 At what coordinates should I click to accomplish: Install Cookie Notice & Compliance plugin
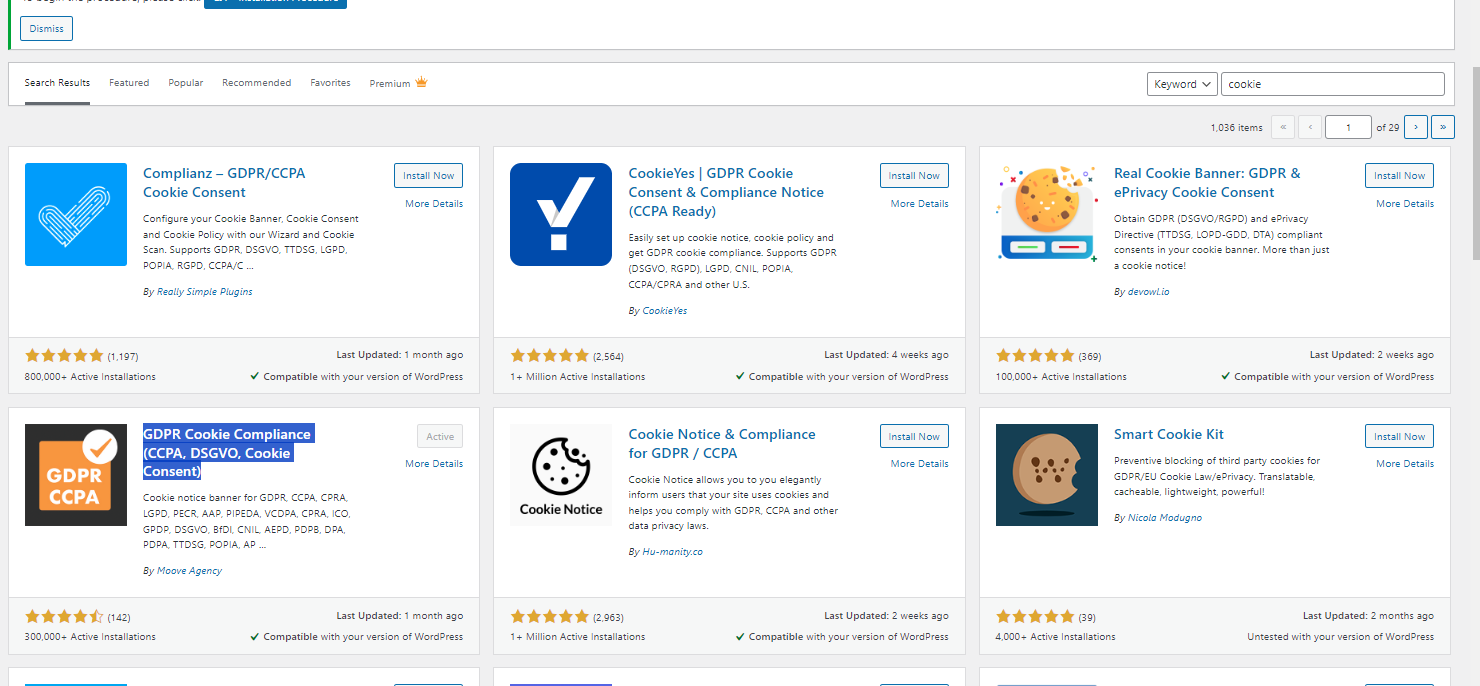coord(914,436)
